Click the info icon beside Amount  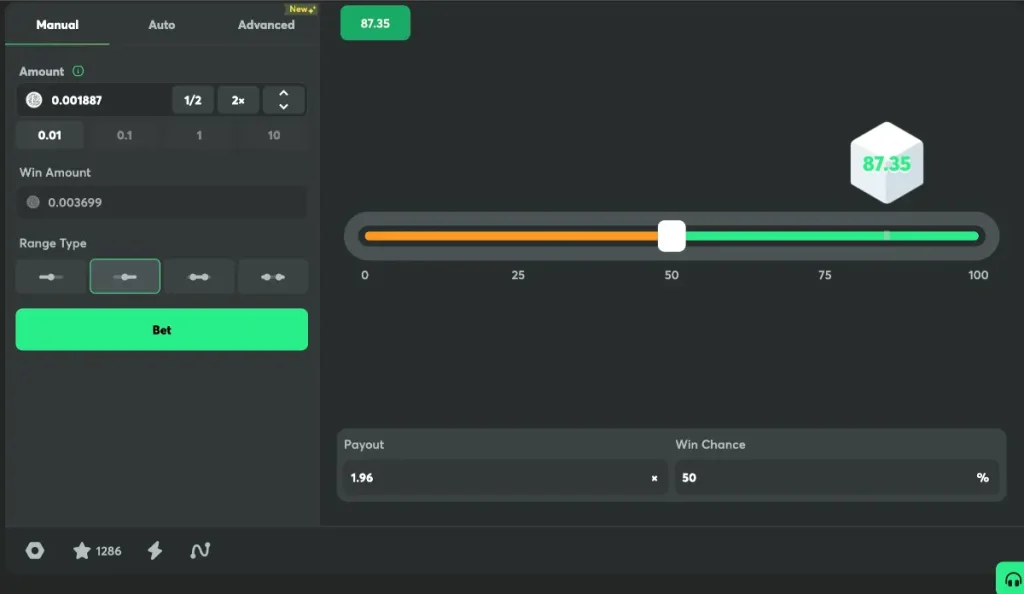78,72
